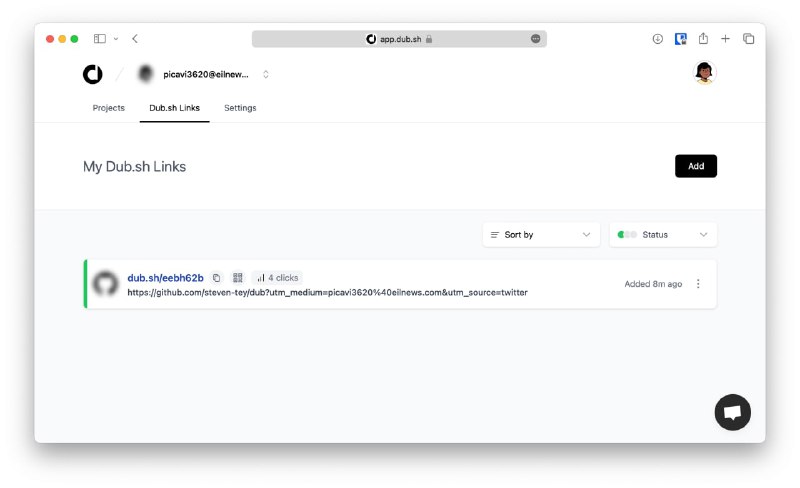Switch to the Projects tab
The image size is (800, 488).
(x=109, y=108)
